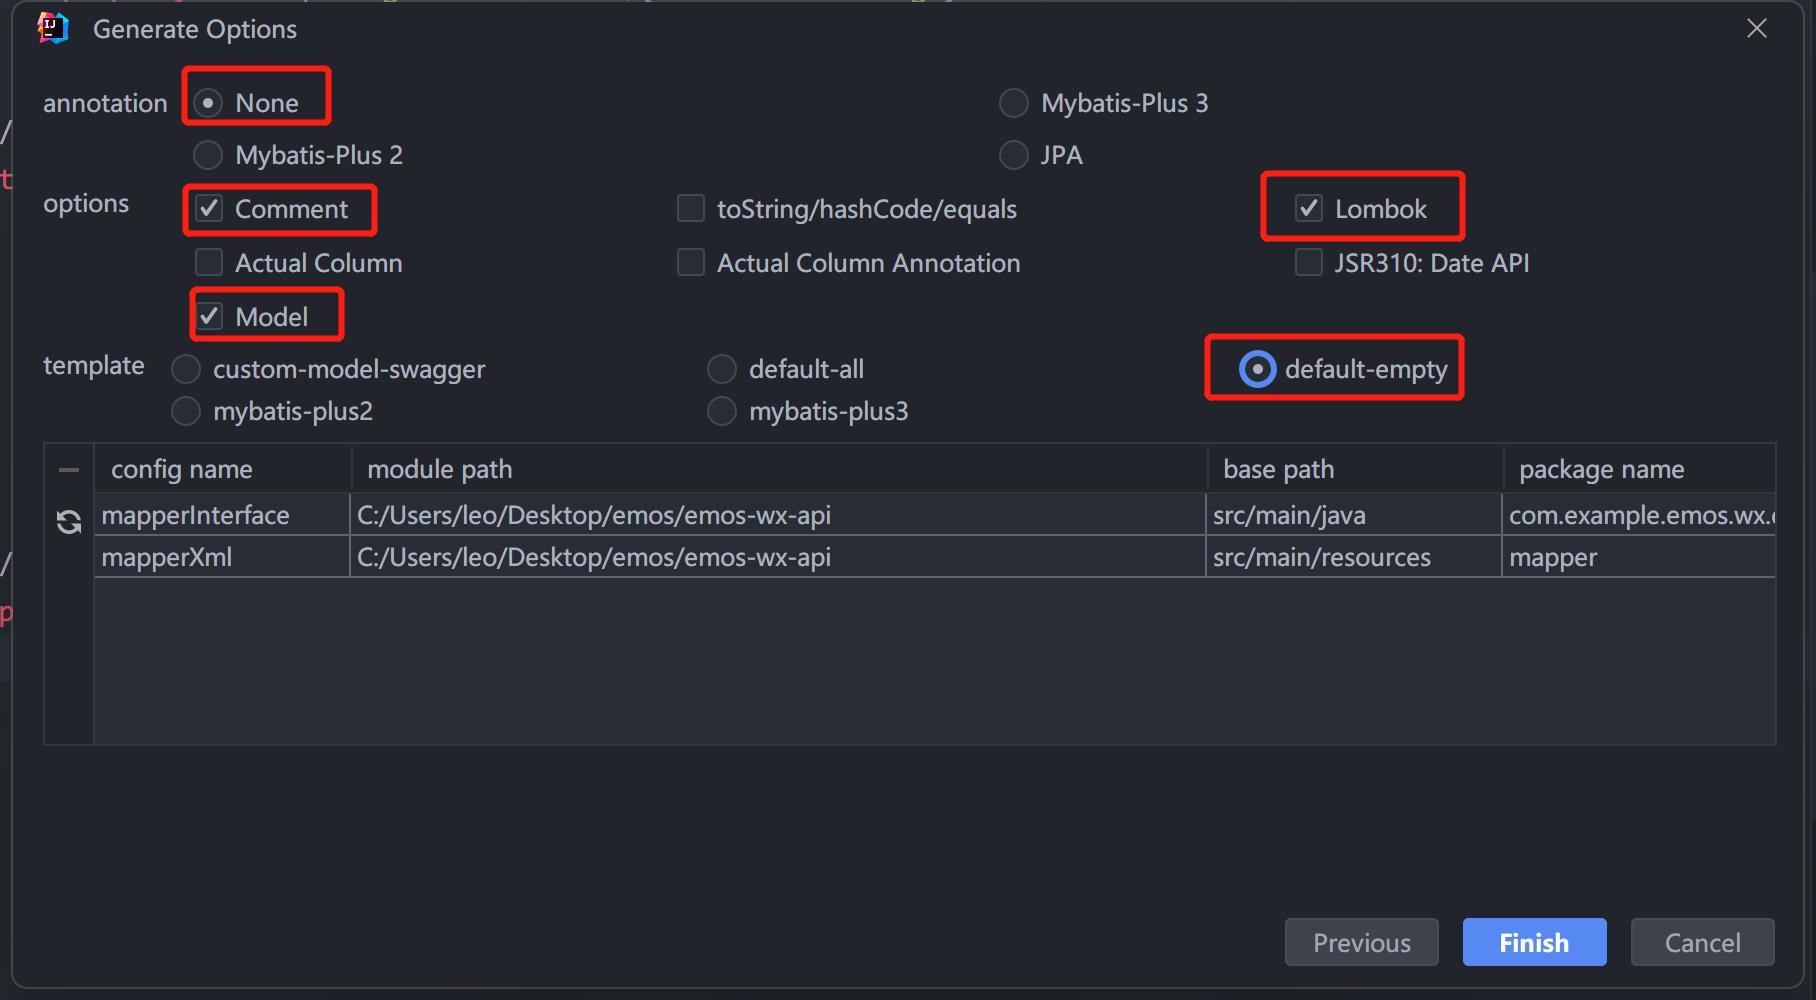1816x1000 pixels.
Task: Enable the JSR310: Date API checkbox
Action: (1309, 263)
